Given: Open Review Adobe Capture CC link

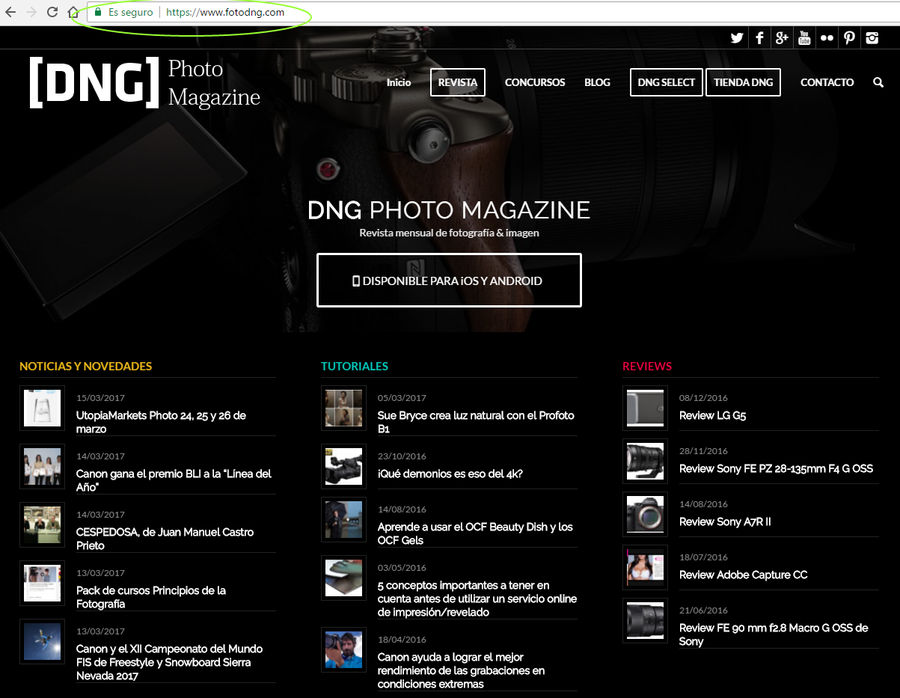Looking at the screenshot, I should tap(743, 575).
